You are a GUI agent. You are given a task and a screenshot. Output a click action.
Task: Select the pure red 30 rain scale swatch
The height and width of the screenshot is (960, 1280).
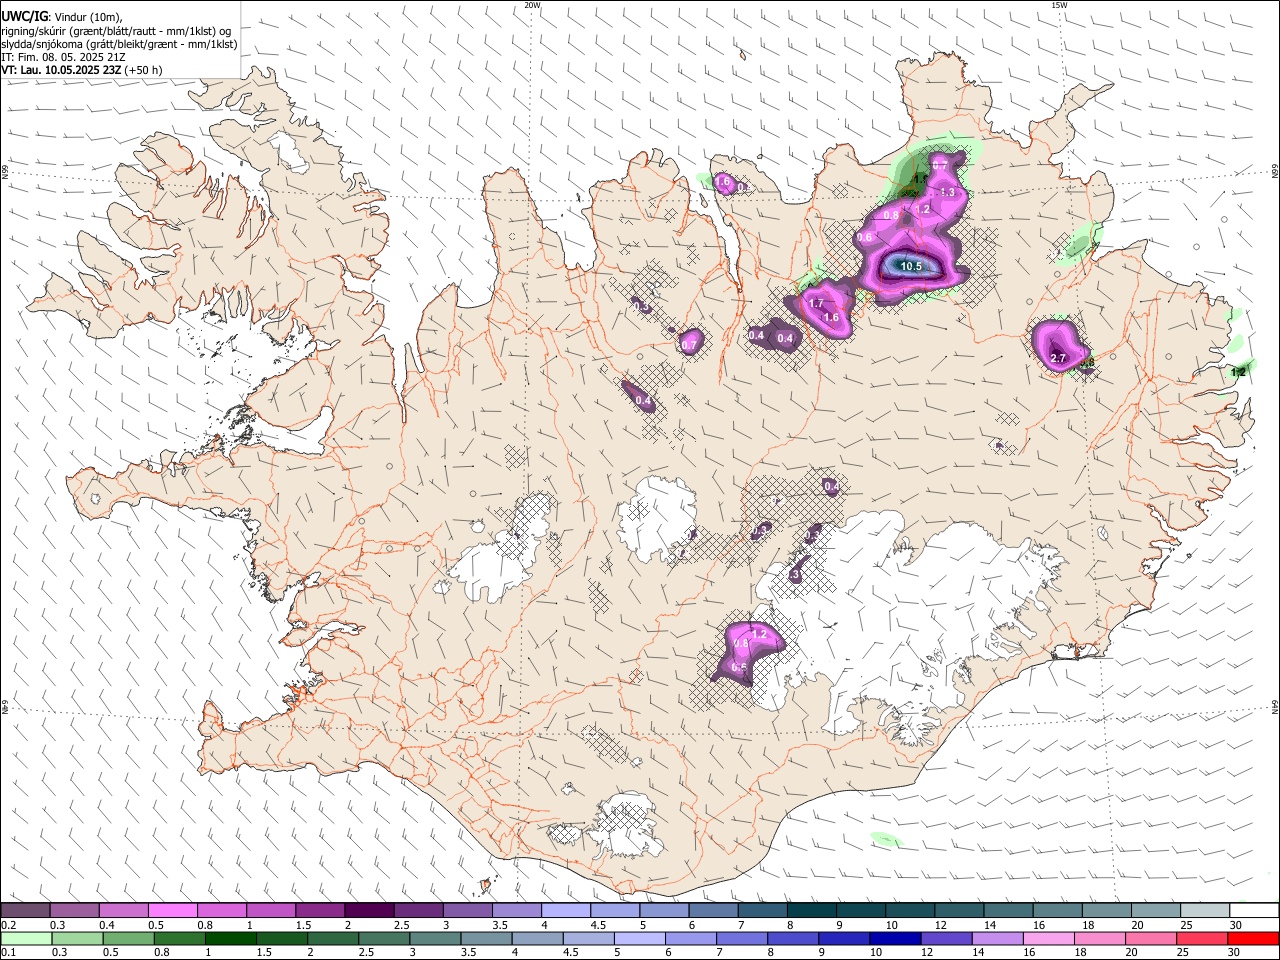(x=1254, y=938)
